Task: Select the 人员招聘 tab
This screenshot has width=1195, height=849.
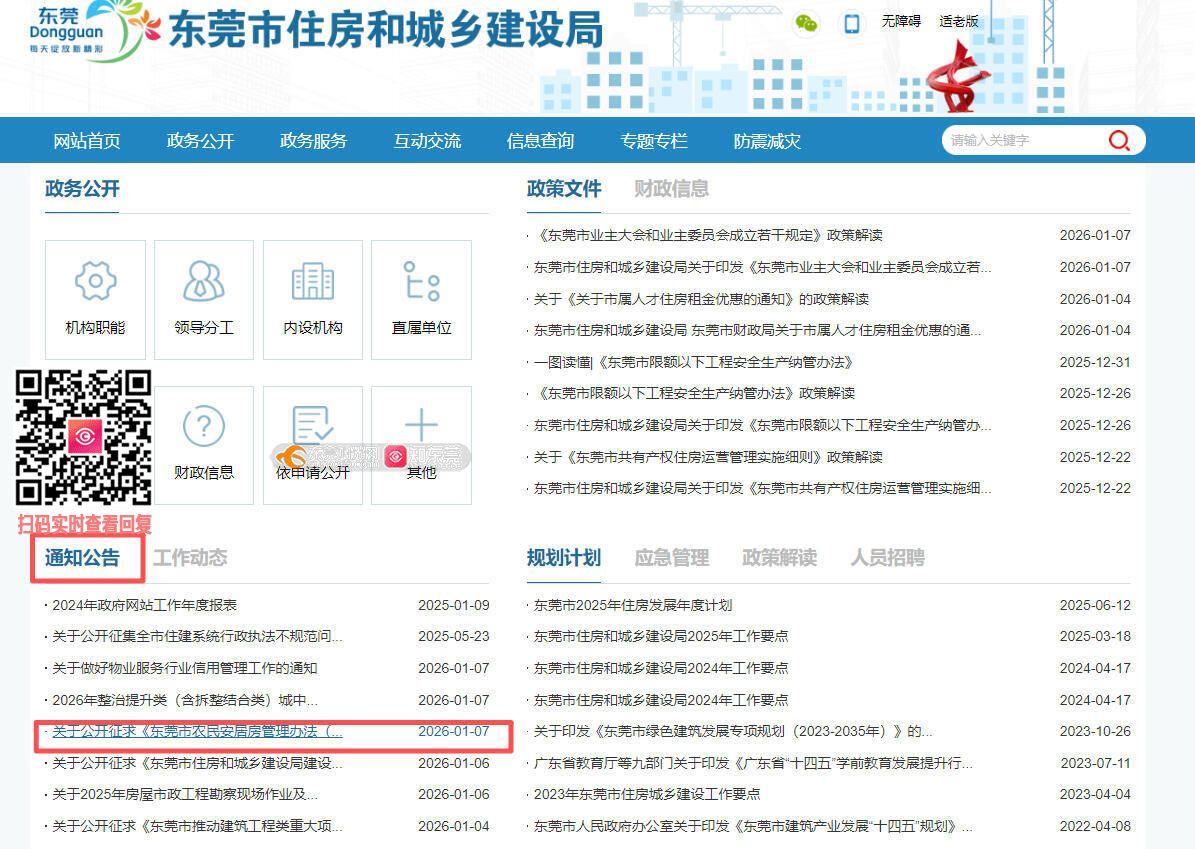Action: click(x=887, y=557)
